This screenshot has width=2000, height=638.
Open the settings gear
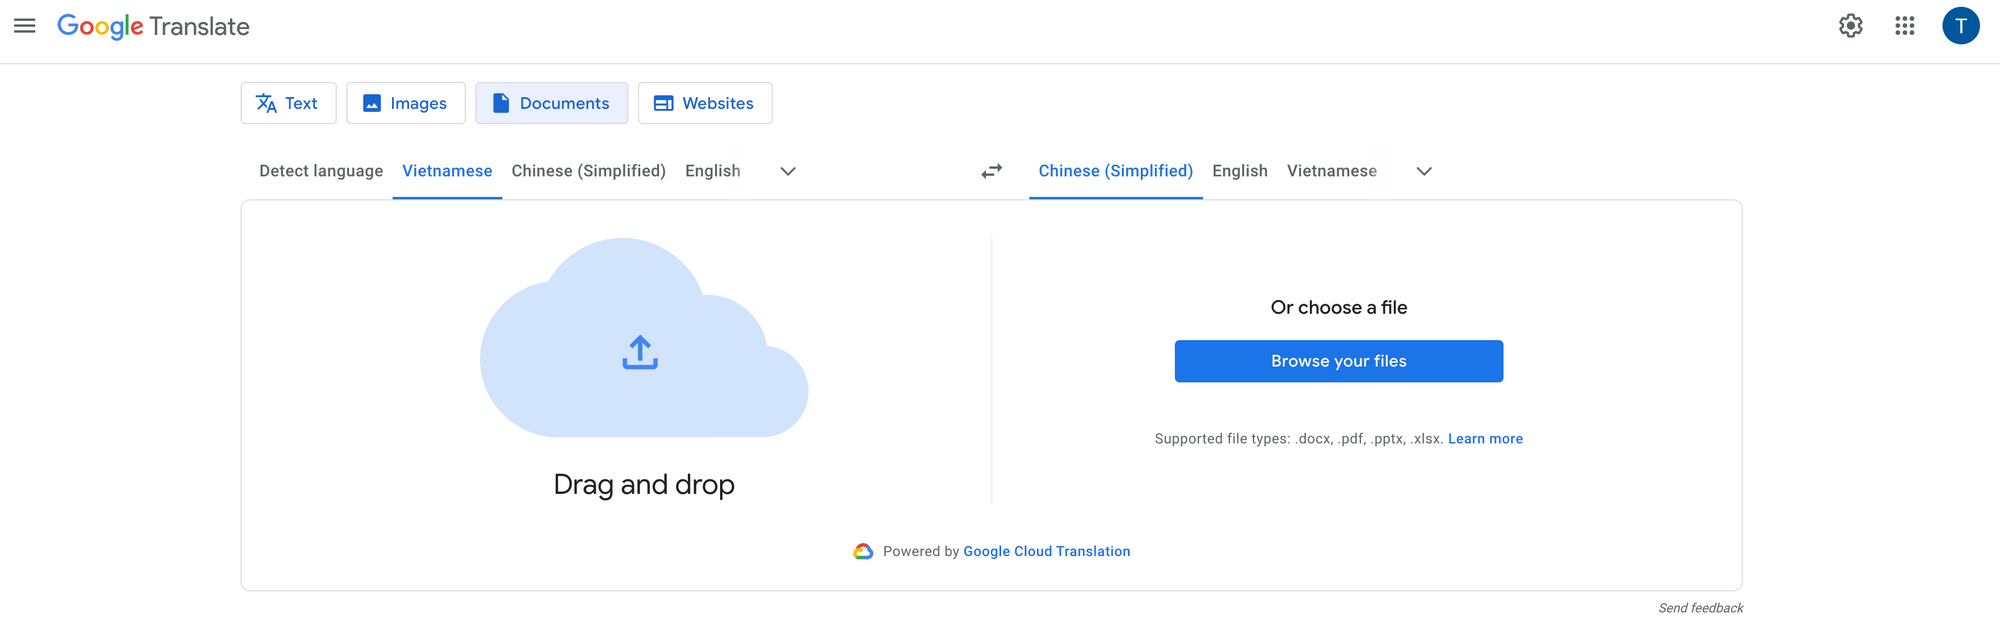pyautogui.click(x=1851, y=26)
